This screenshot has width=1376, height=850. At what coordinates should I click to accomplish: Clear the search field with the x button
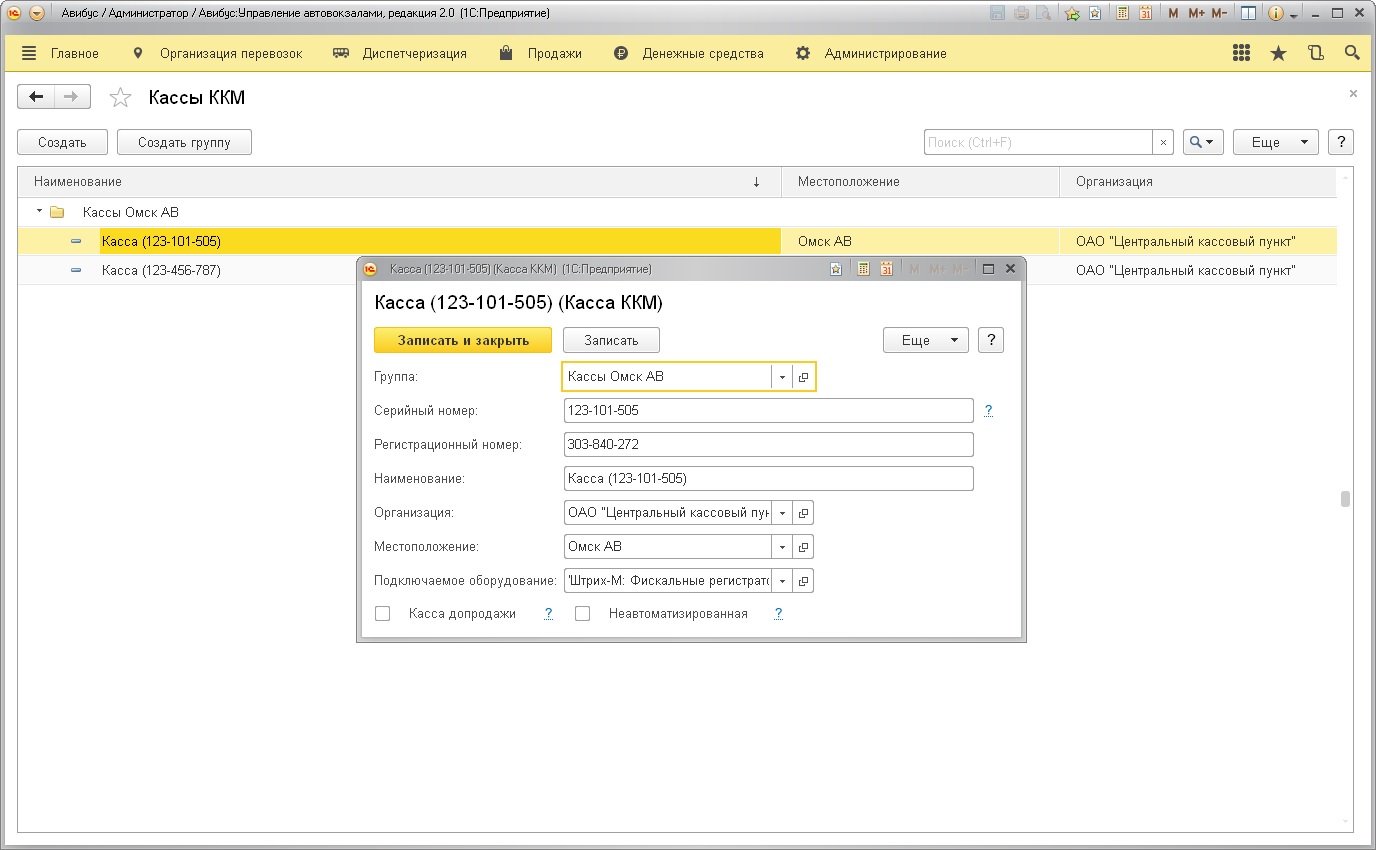(1163, 143)
